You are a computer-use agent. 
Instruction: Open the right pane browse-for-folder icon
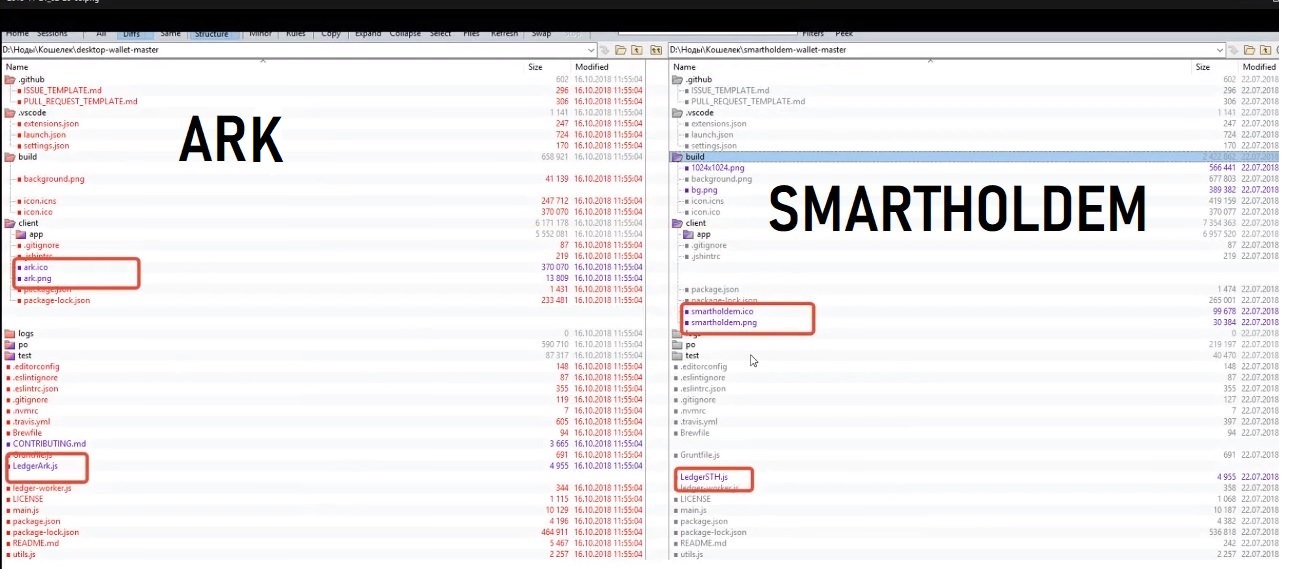1250,49
